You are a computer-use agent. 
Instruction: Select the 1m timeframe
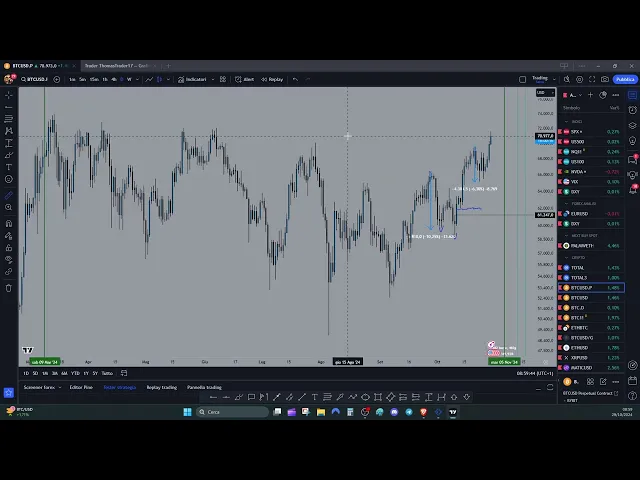(72, 79)
